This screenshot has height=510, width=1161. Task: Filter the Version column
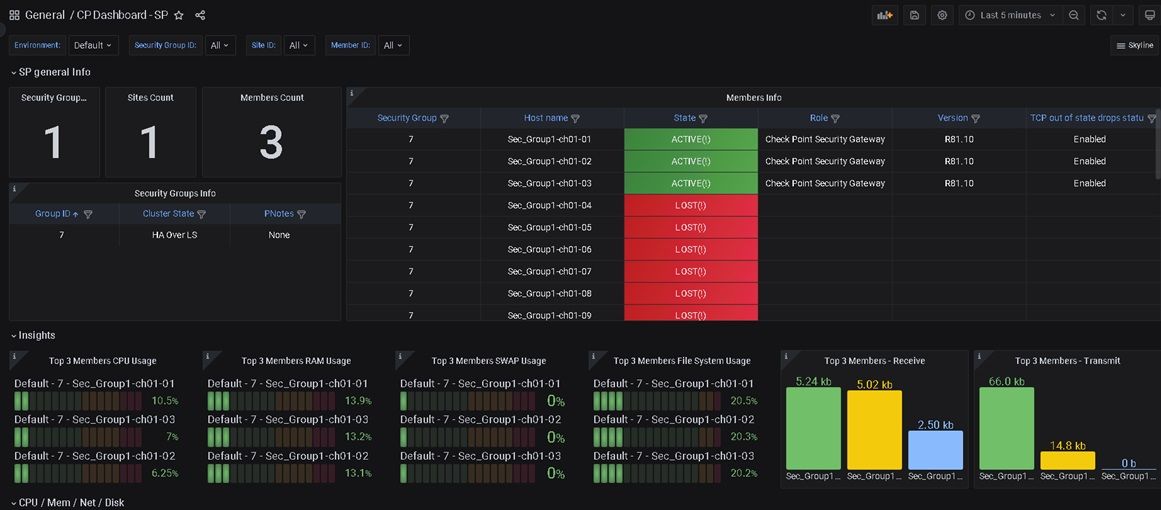[x=975, y=118]
